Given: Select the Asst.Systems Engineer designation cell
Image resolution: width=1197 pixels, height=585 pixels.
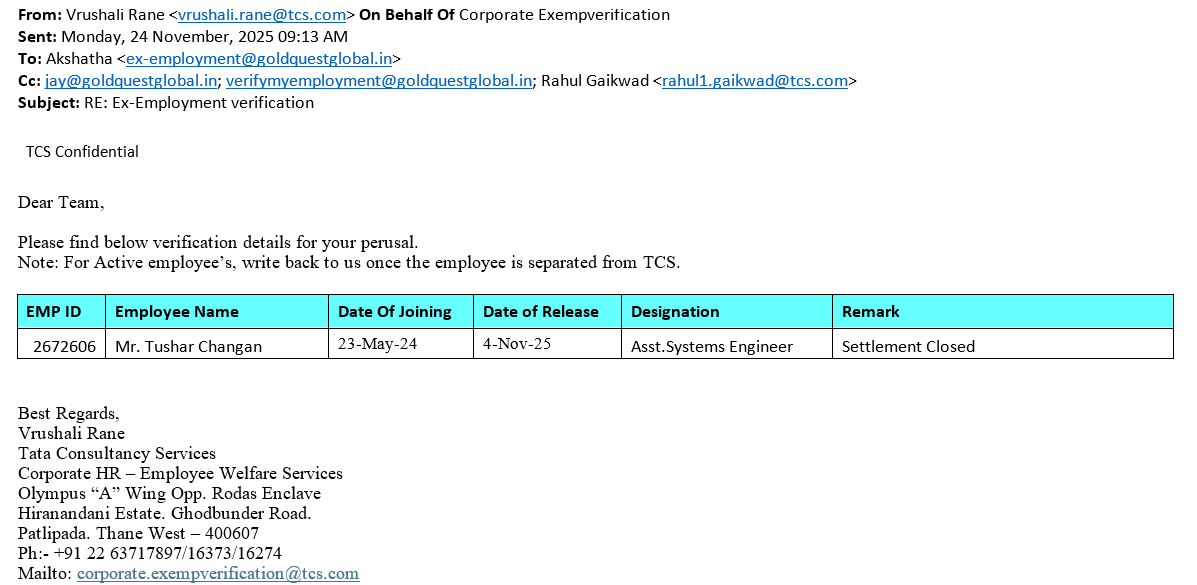Looking at the screenshot, I should pos(712,347).
